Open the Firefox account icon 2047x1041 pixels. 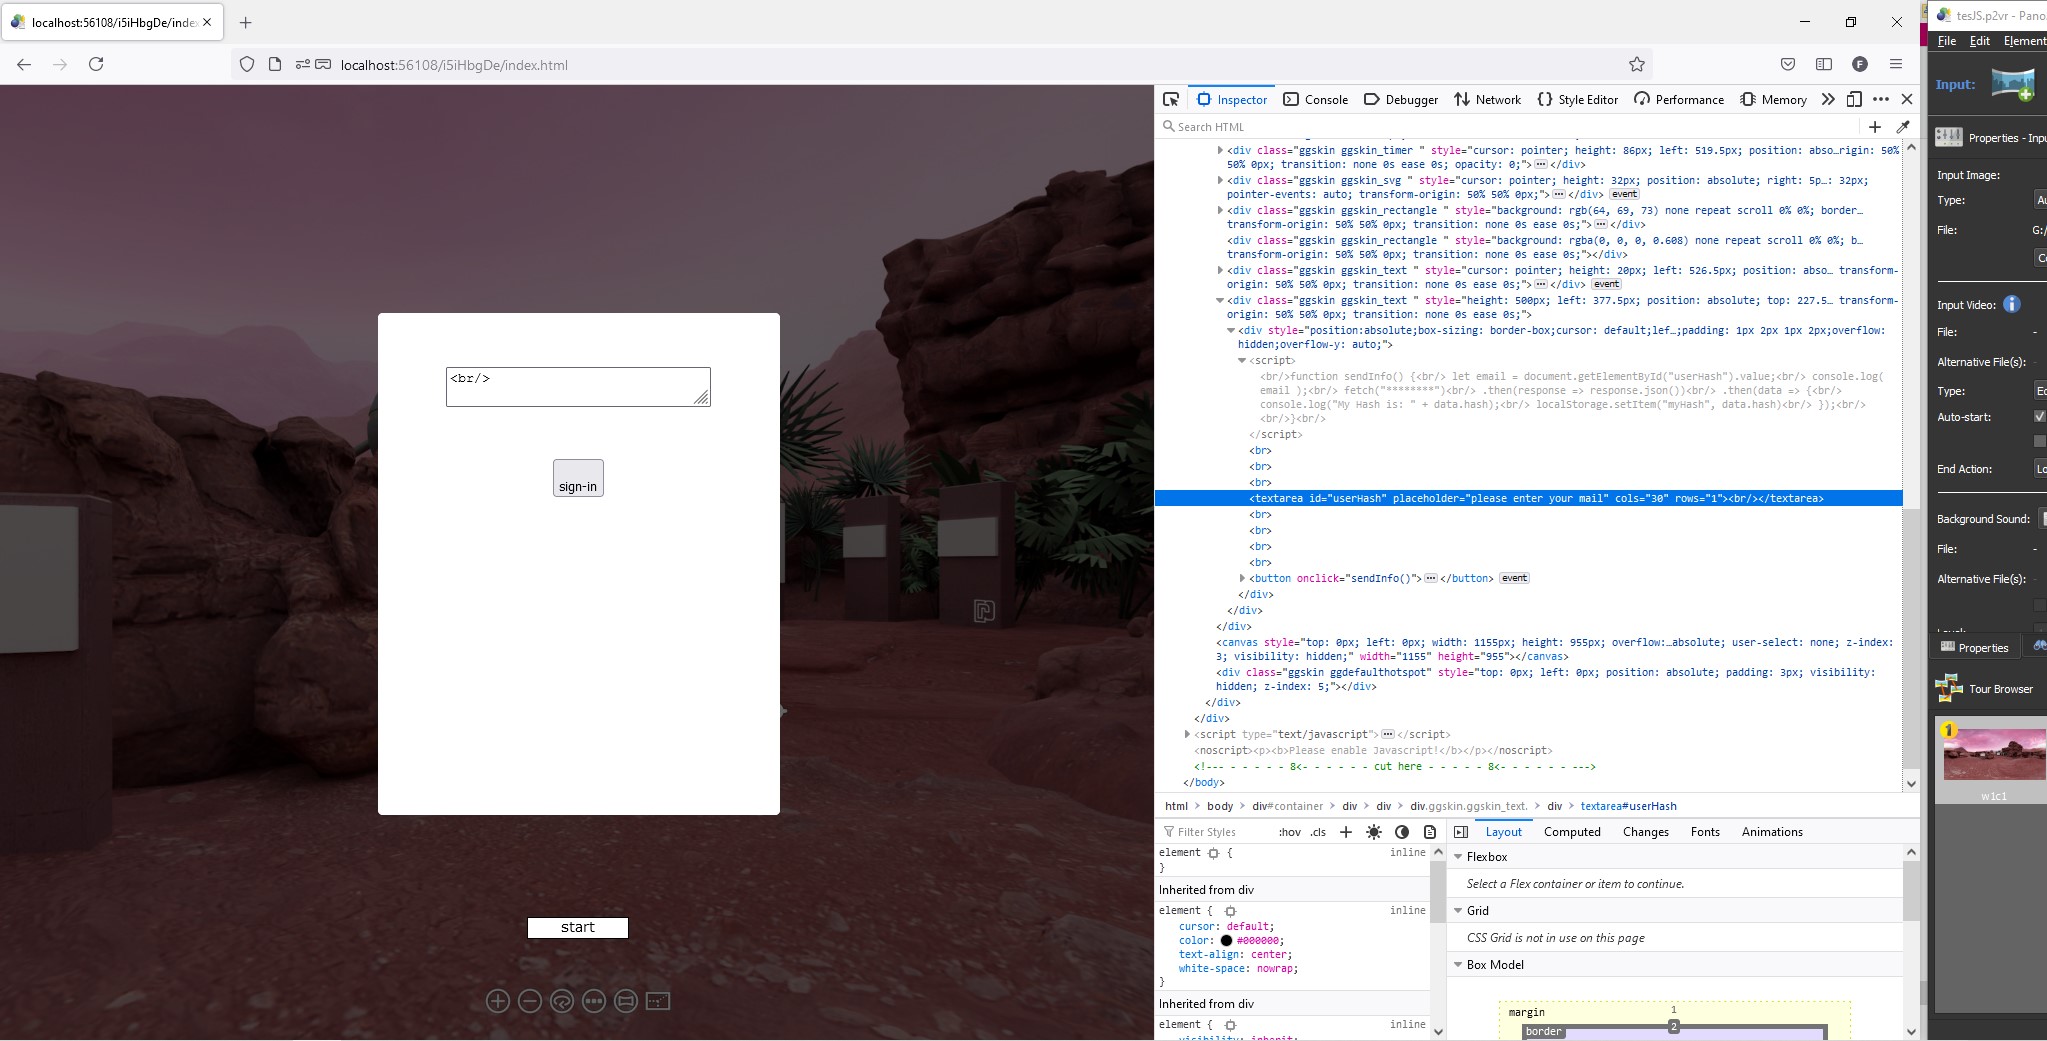tap(1860, 64)
